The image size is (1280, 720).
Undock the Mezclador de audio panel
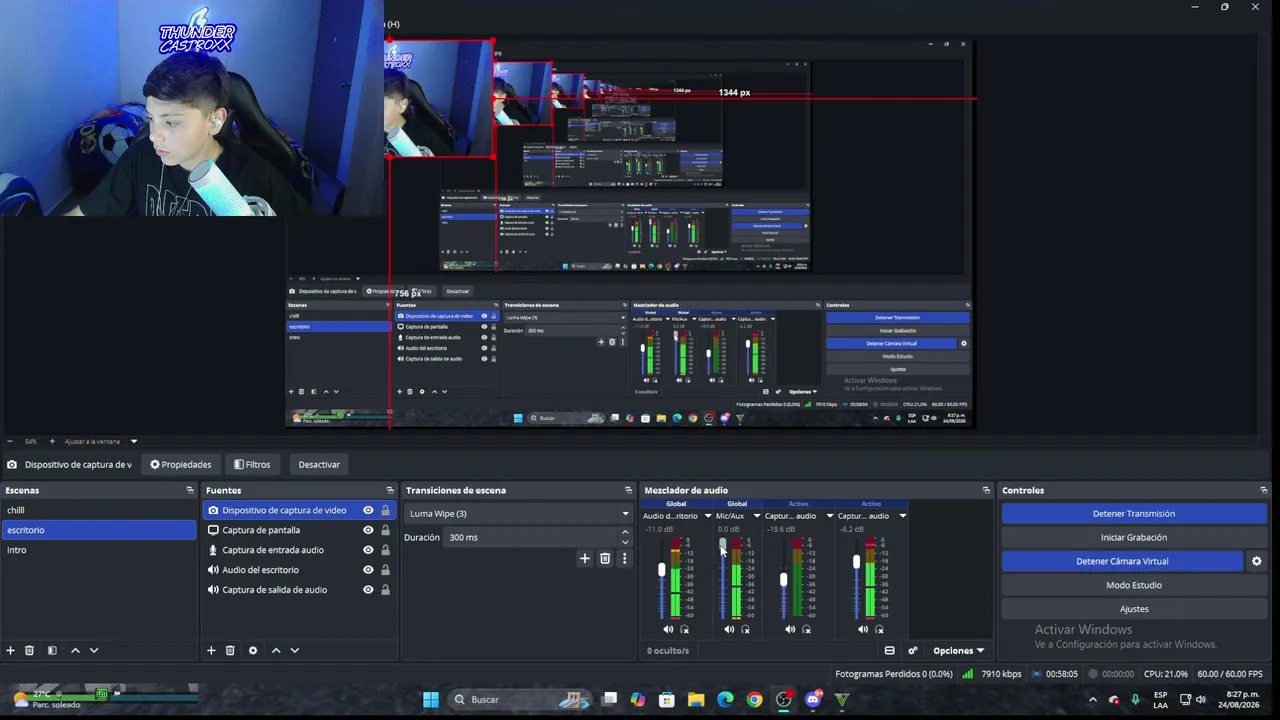(986, 490)
